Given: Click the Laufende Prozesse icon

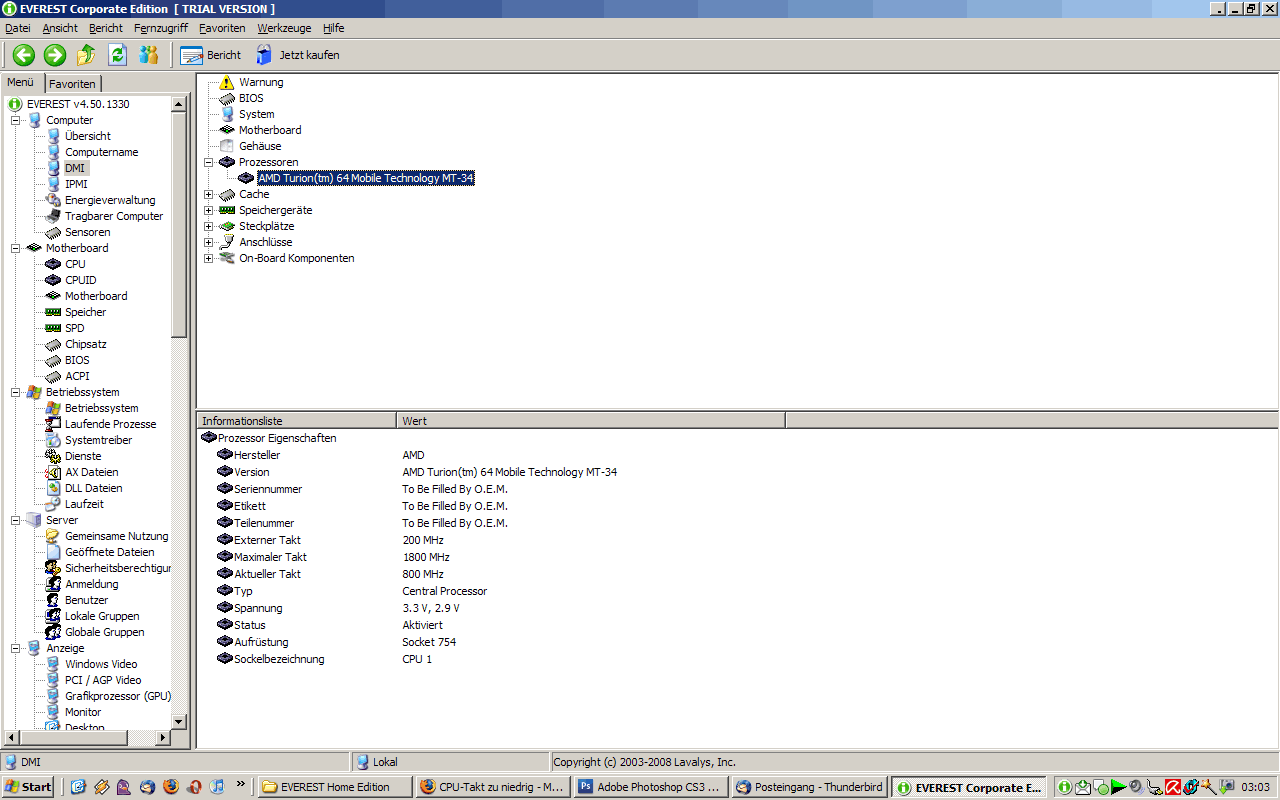Looking at the screenshot, I should click(53, 424).
